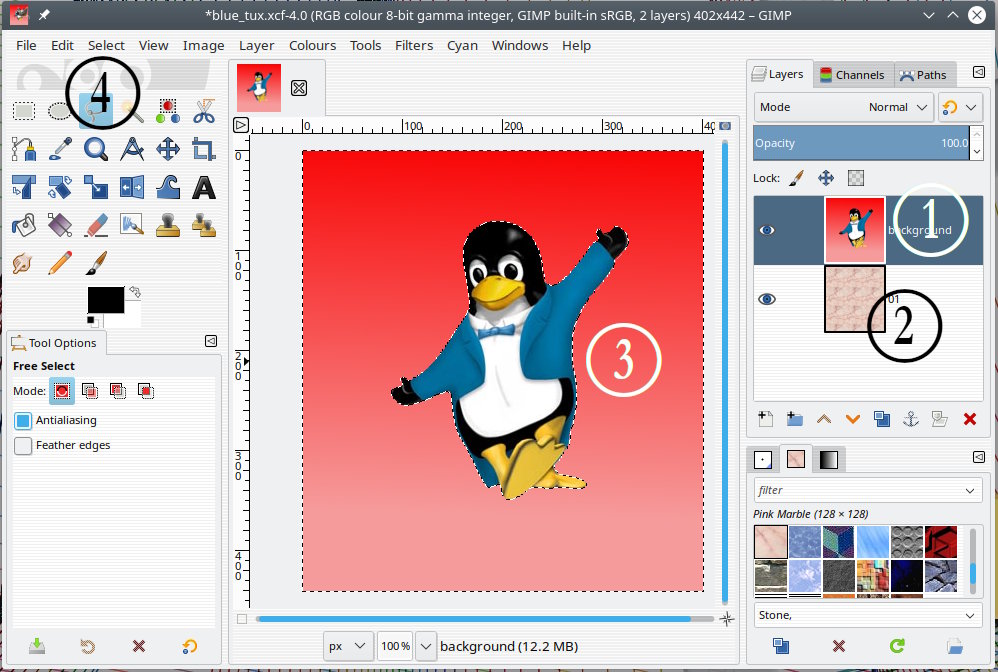Activate the Move tool
The image size is (998, 672).
pyautogui.click(x=167, y=149)
